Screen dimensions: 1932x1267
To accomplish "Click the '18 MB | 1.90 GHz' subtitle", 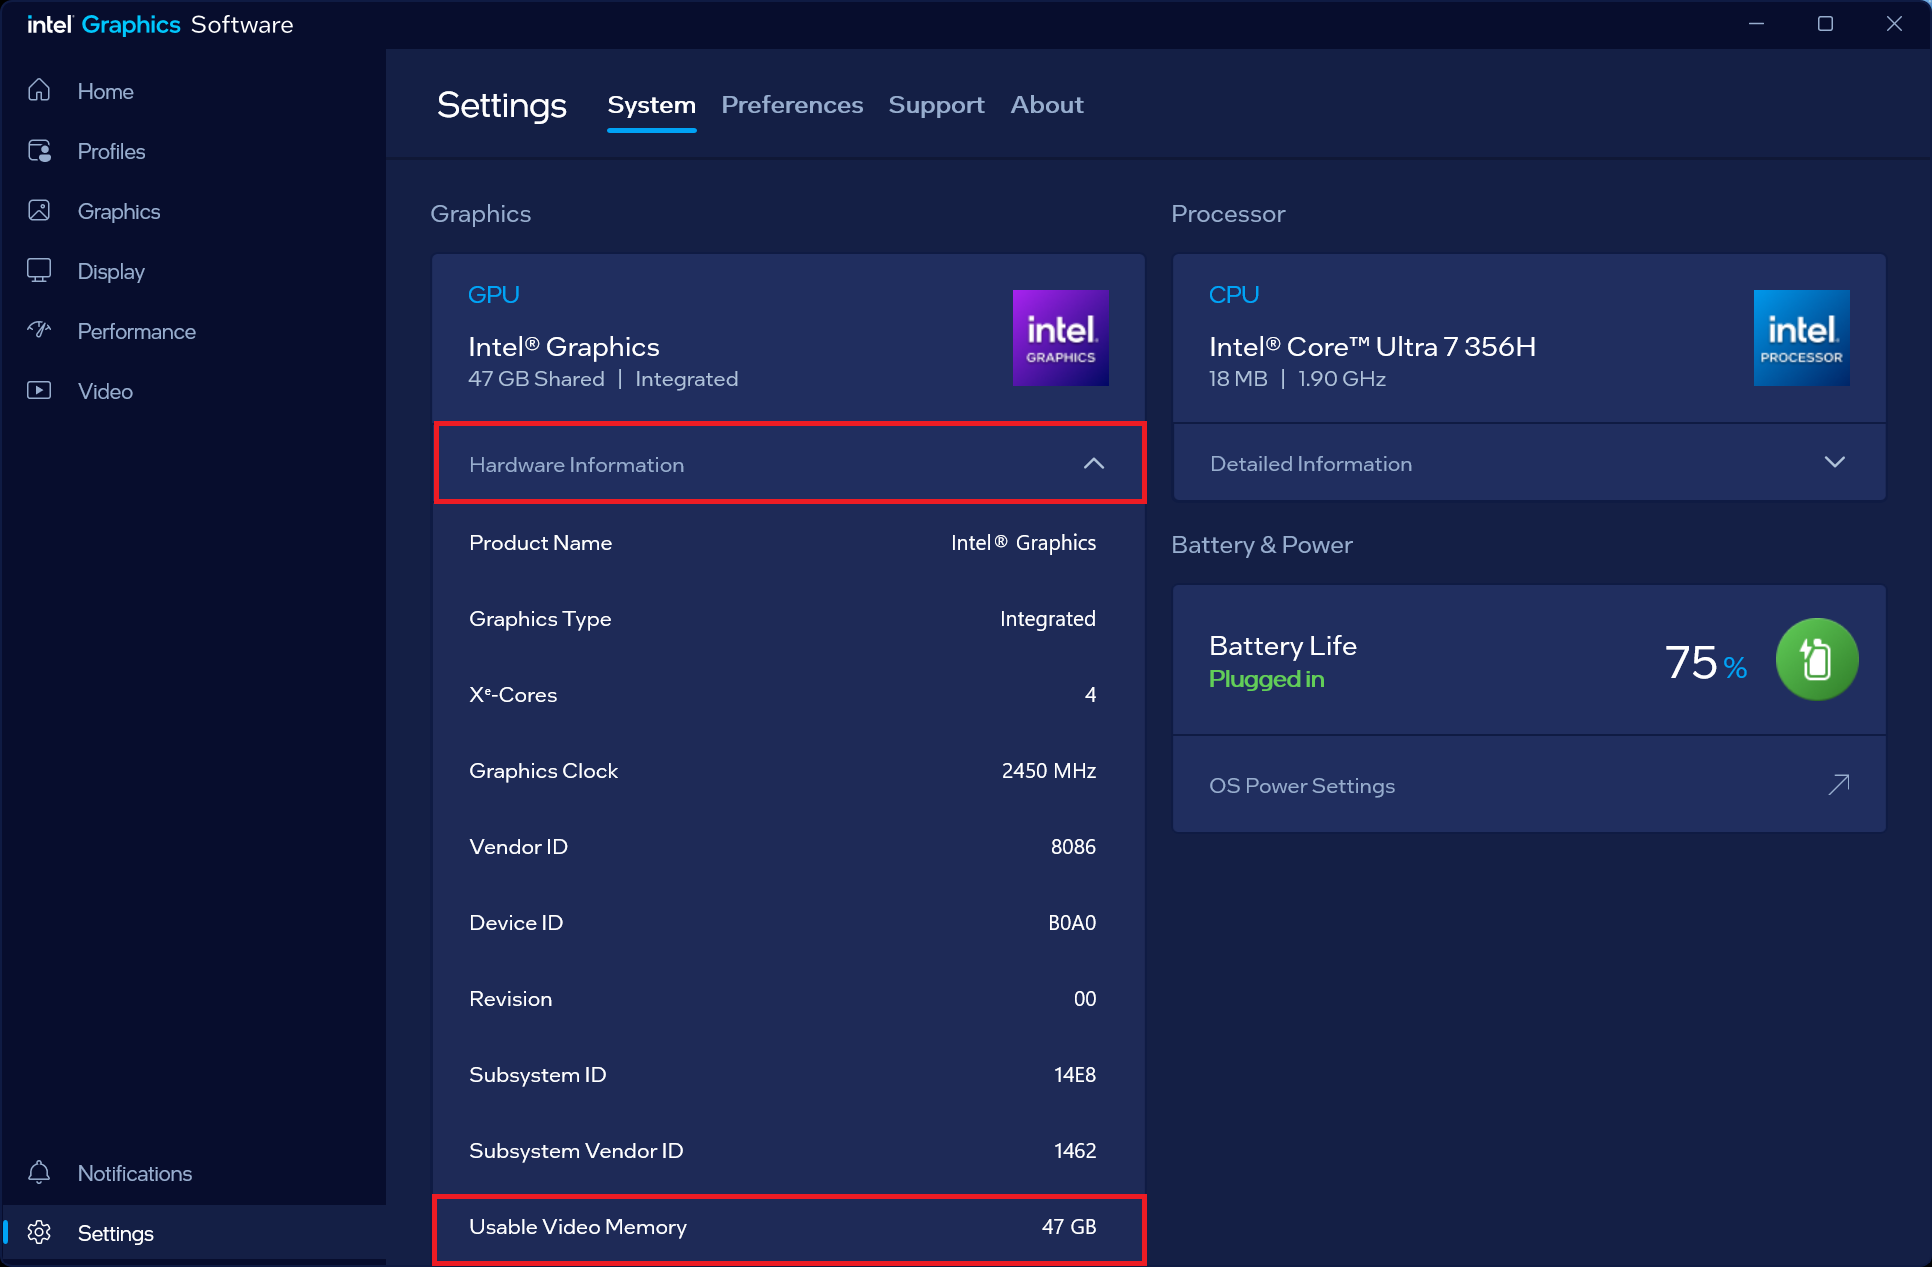I will [x=1297, y=379].
